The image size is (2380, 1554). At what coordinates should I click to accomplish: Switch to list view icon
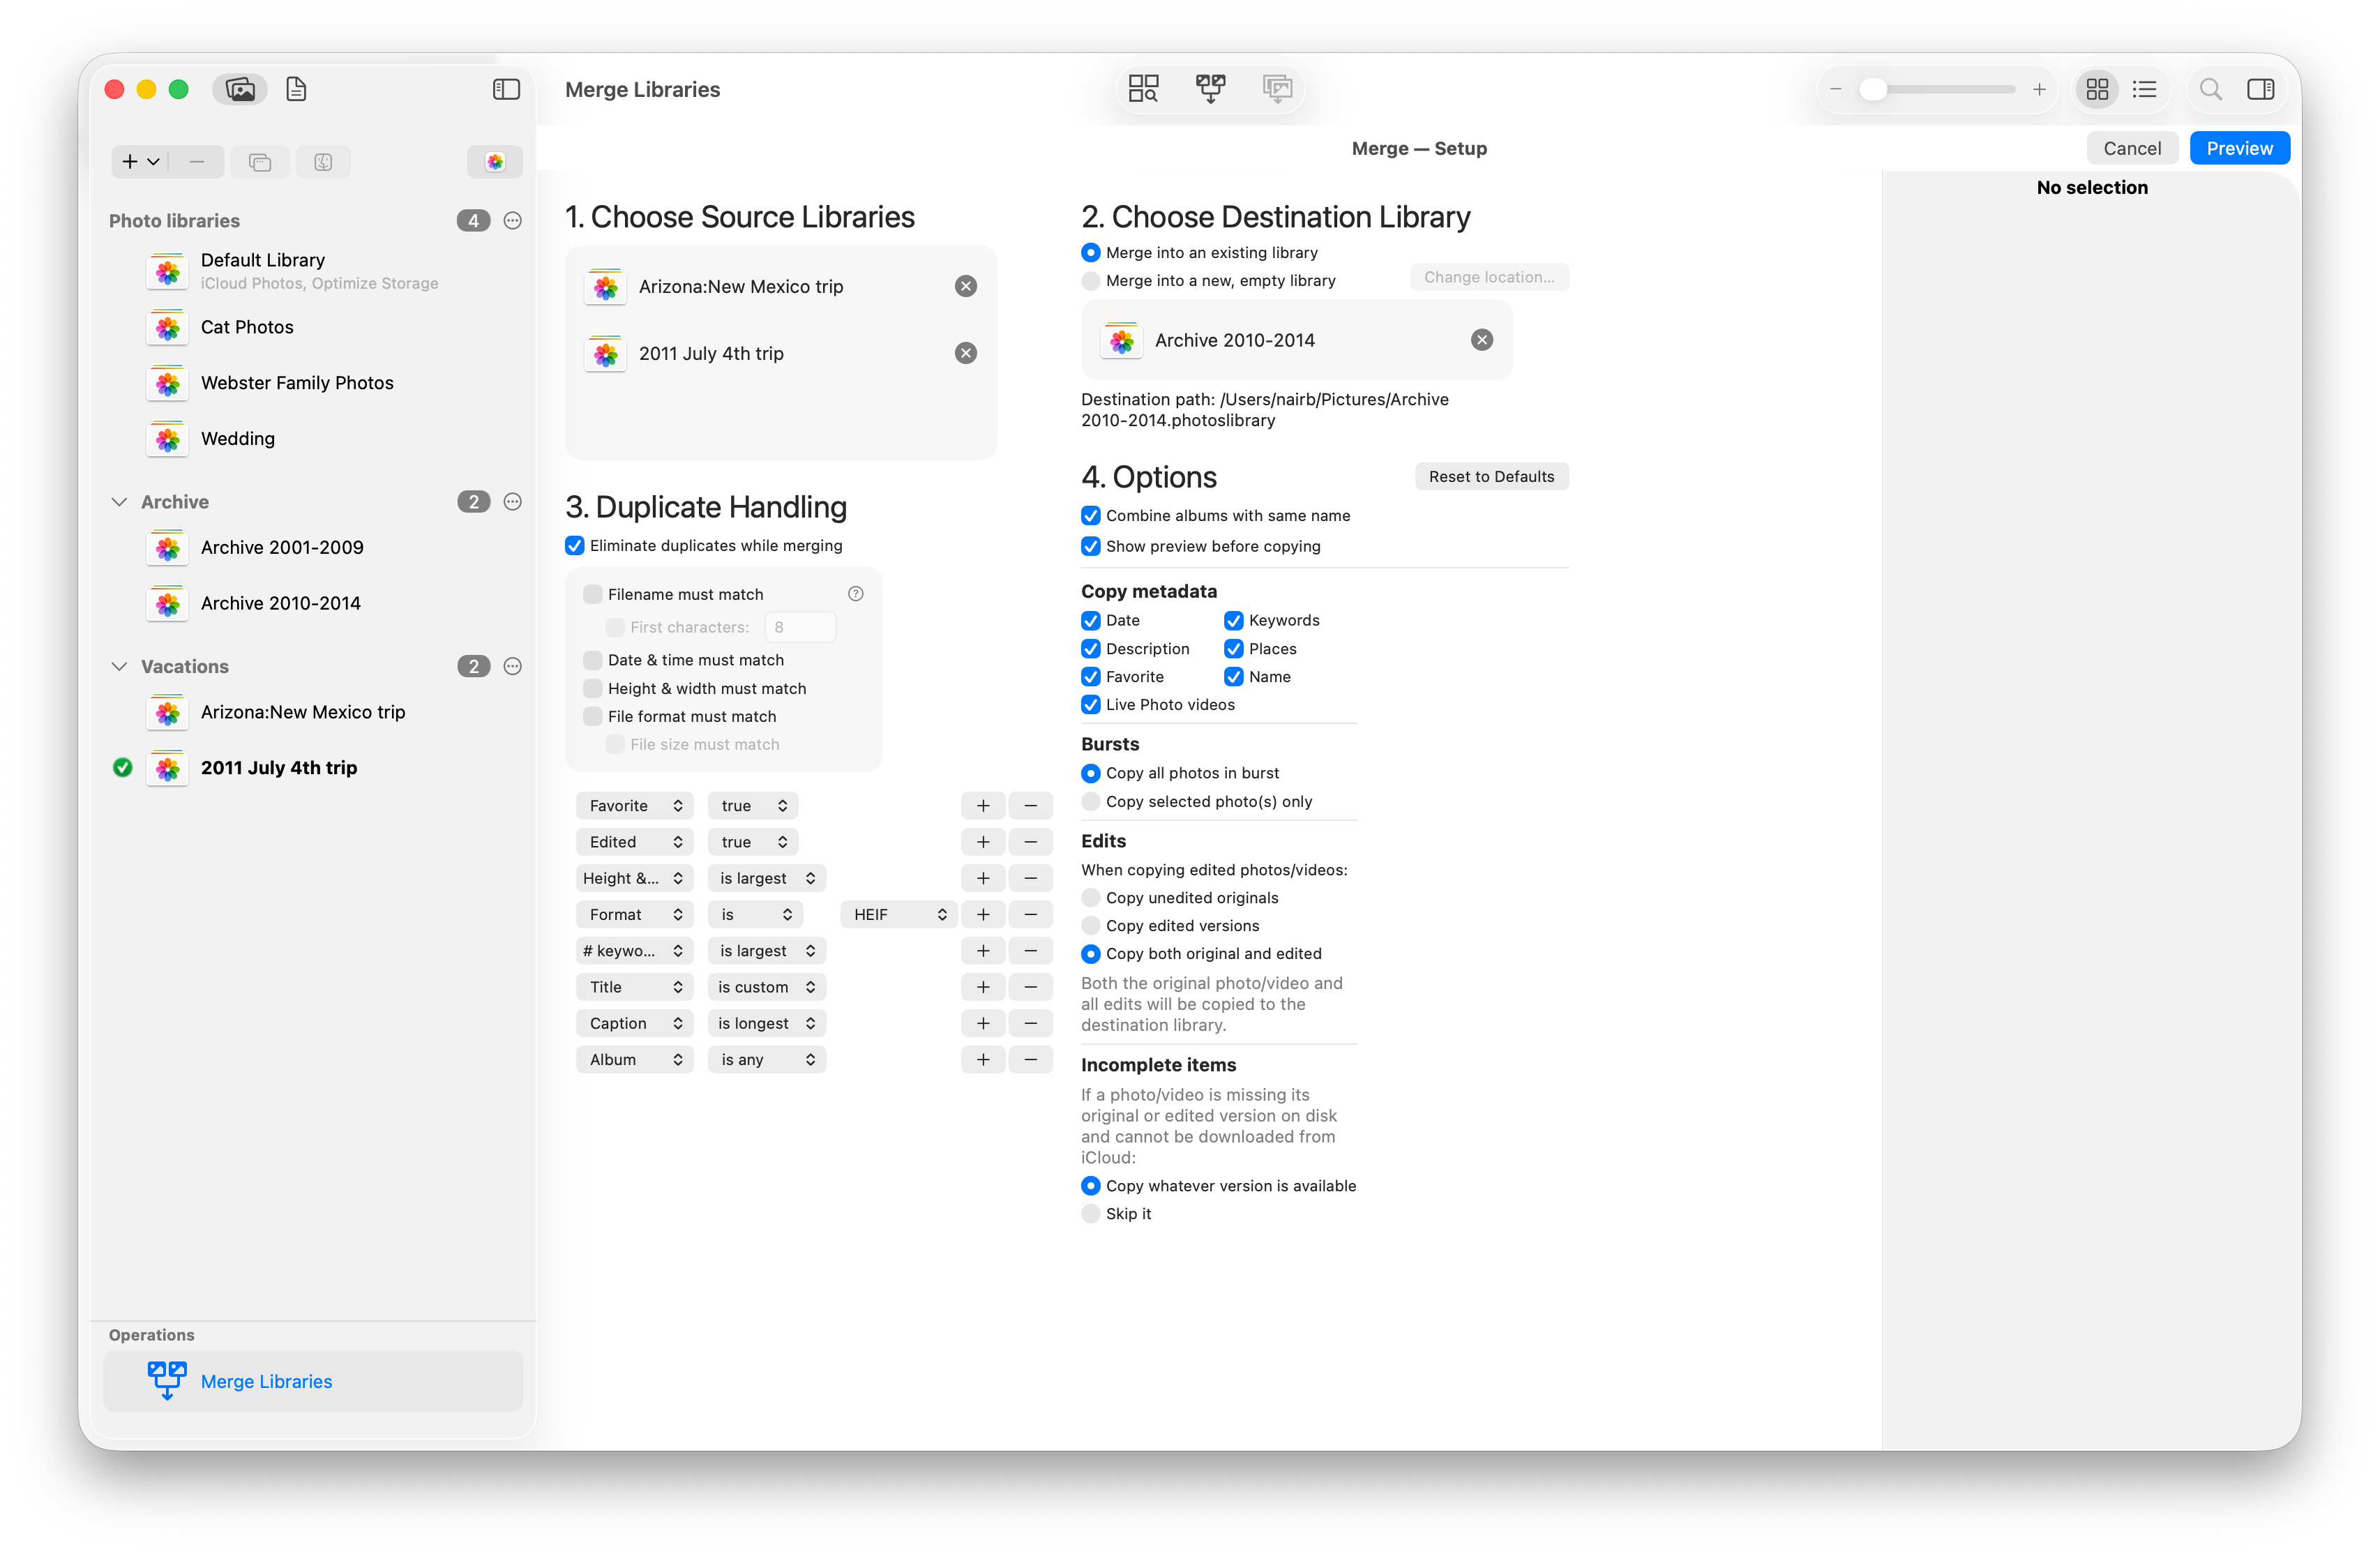[2144, 90]
